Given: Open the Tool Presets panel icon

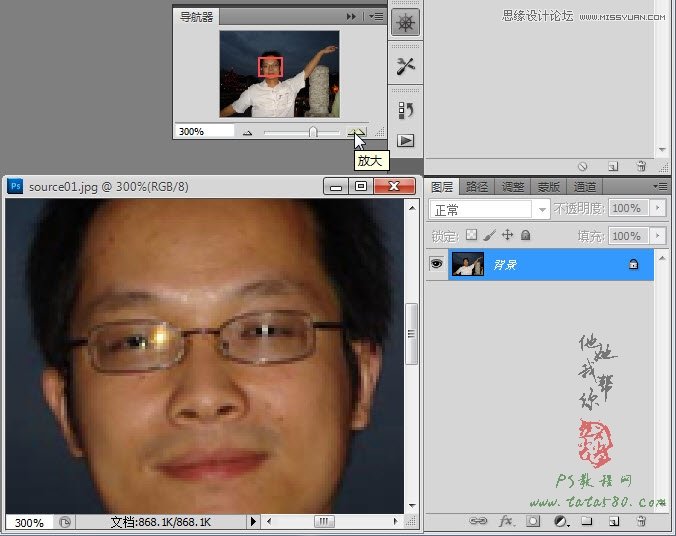Looking at the screenshot, I should pos(405,66).
